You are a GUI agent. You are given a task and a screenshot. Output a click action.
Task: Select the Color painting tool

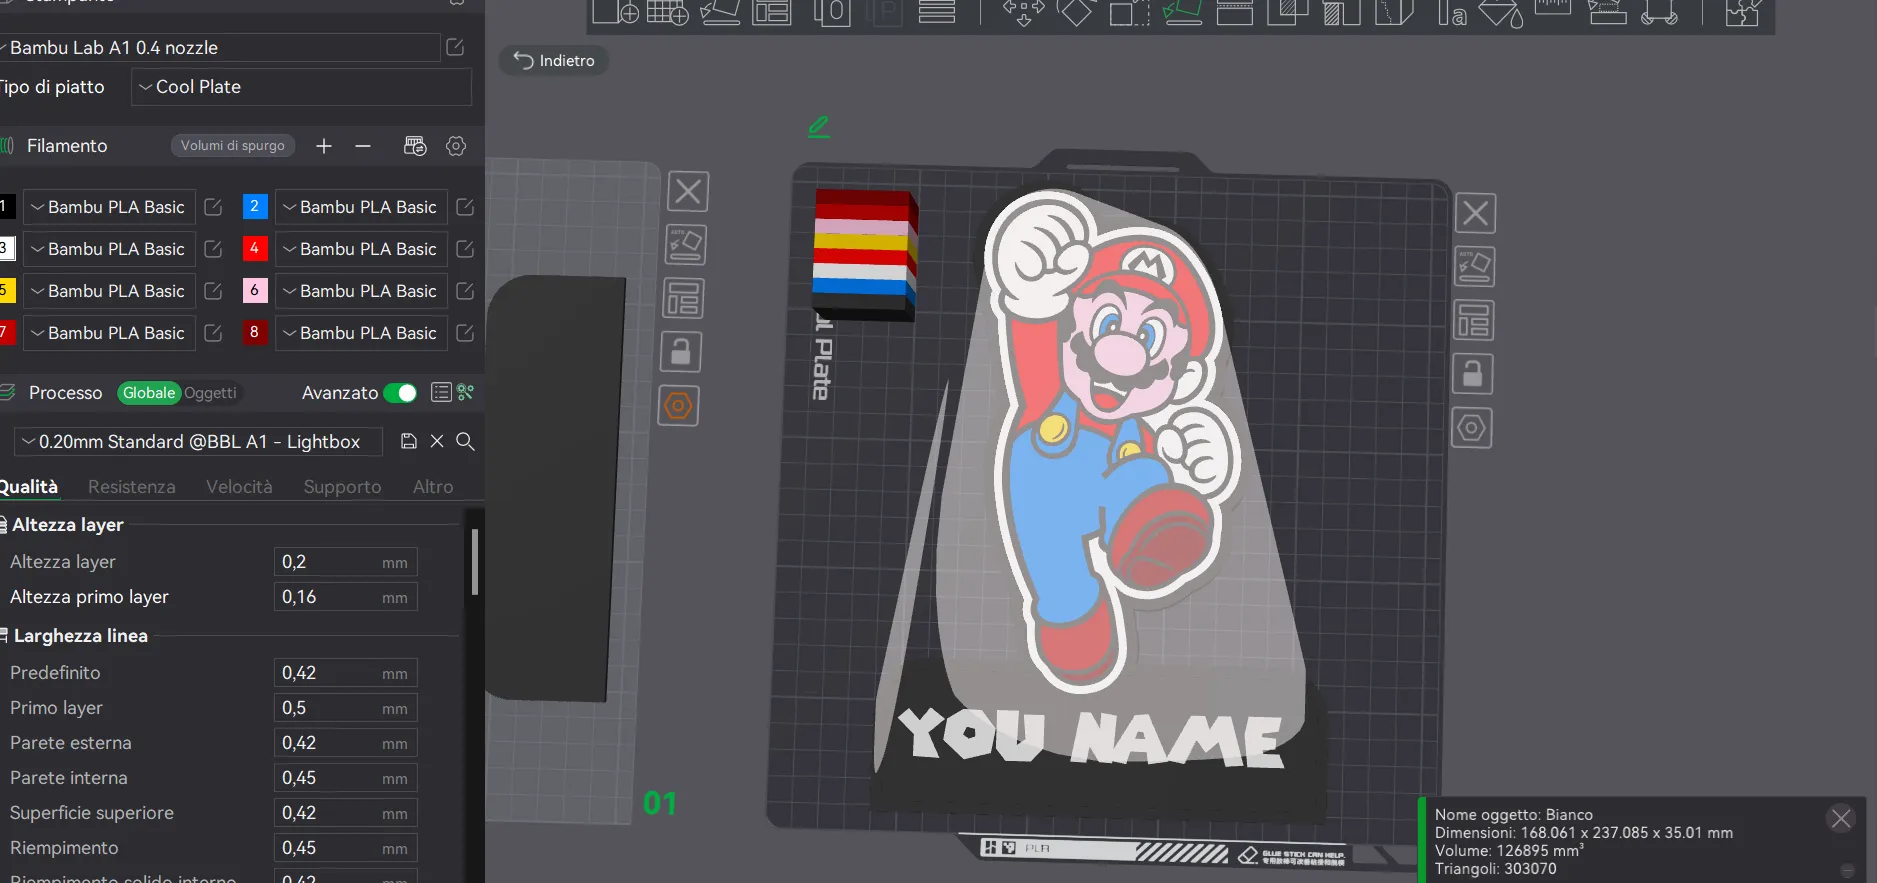[x=1501, y=12]
